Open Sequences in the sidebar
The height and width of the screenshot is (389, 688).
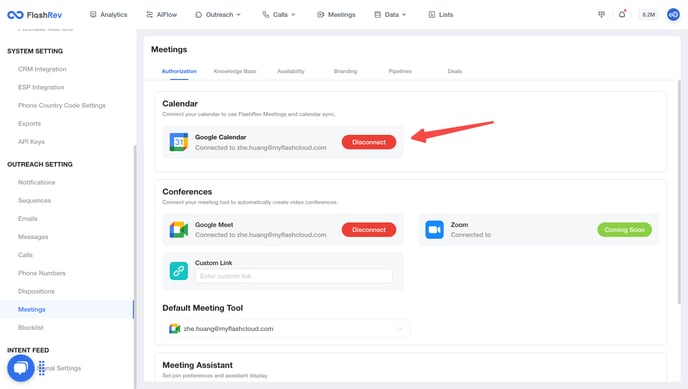pos(34,200)
